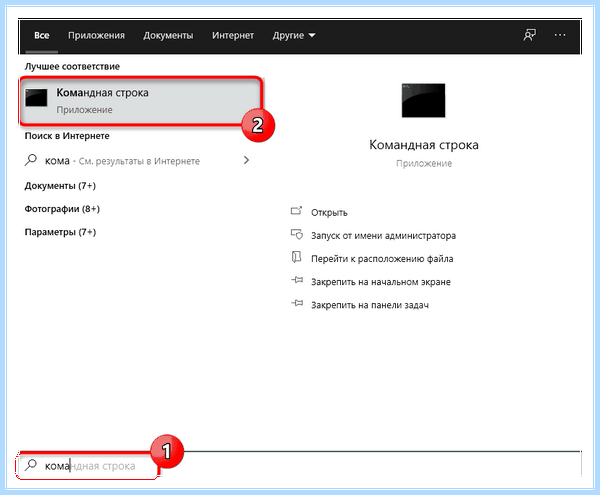Expand the Другие dropdown filter
Screen dimensions: 600x495
click(x=294, y=36)
